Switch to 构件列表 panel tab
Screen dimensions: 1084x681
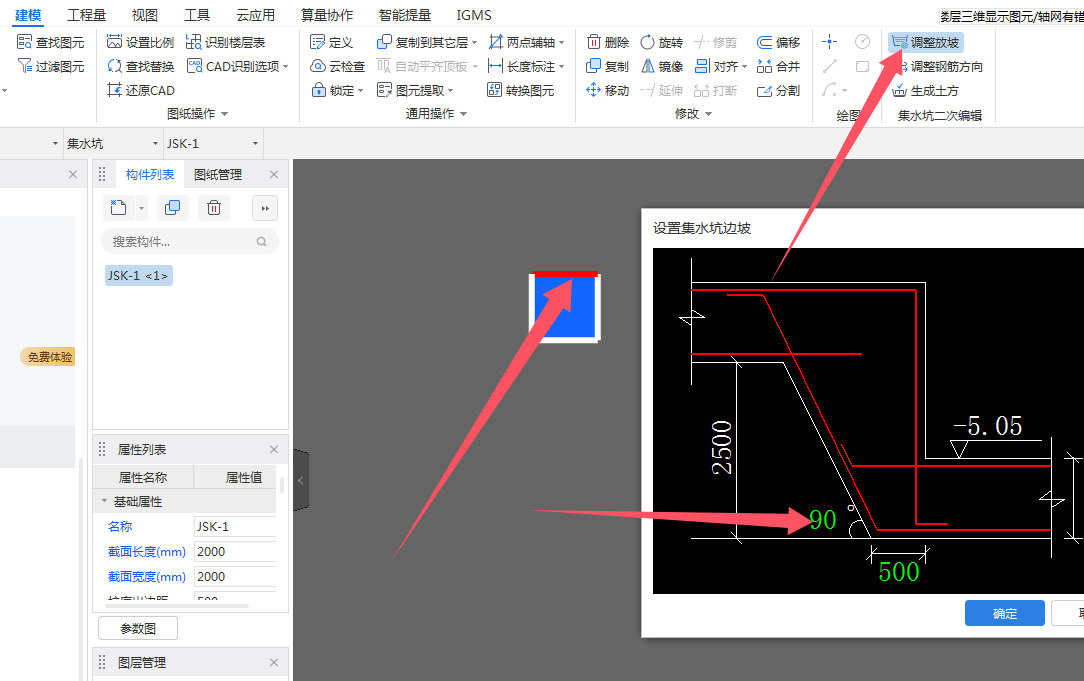[x=150, y=175]
